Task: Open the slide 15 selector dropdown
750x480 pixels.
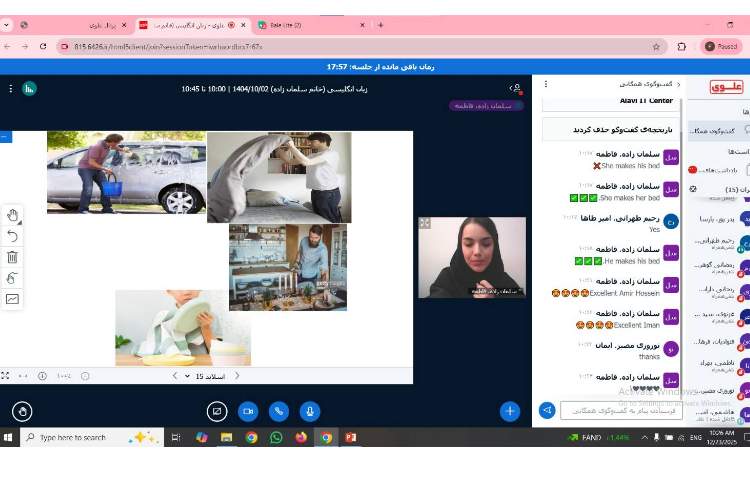Action: tap(206, 376)
